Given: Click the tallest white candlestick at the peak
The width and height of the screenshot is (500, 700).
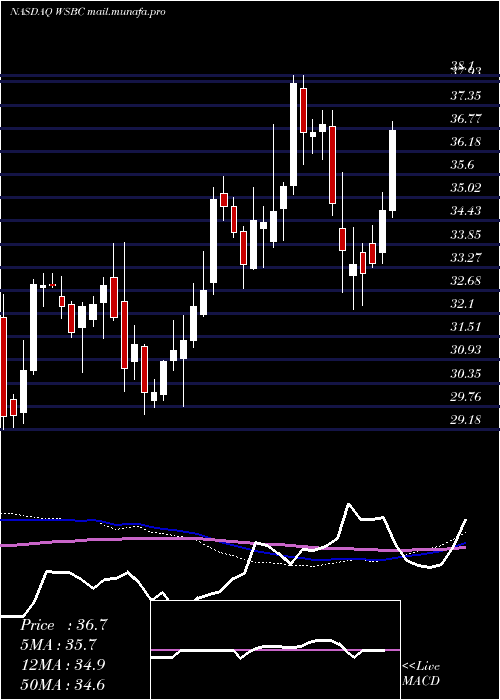Looking at the screenshot, I should tap(293, 134).
